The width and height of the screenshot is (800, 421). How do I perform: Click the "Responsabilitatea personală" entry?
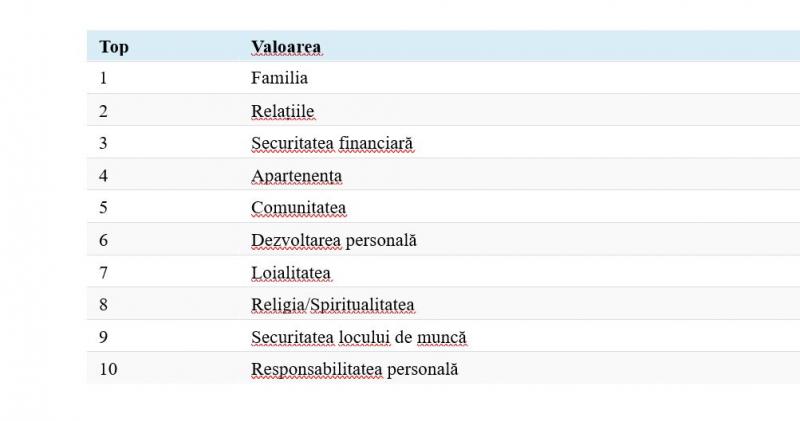pos(354,369)
